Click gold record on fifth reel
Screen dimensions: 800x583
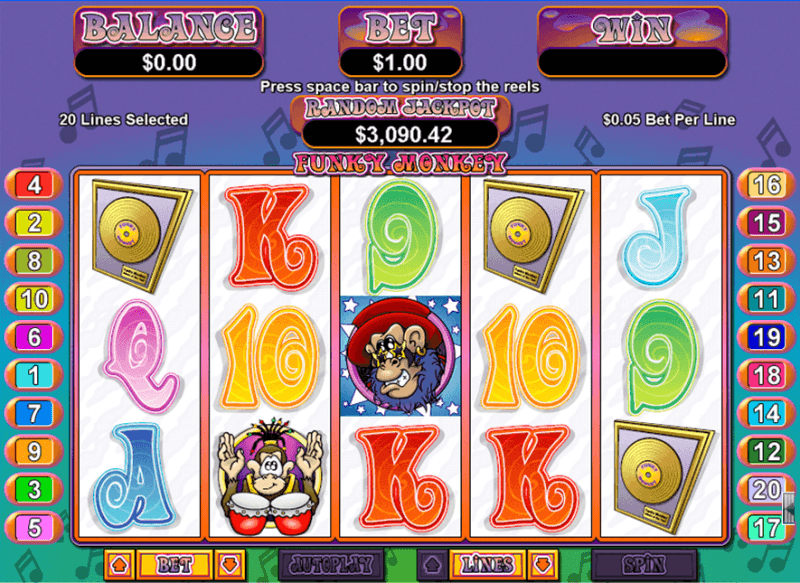(662, 476)
